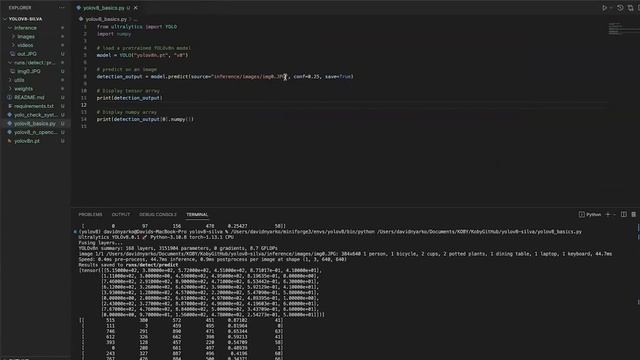Open Explorer more actions ellipsis
This screenshot has width=640, height=360.
[62, 8]
